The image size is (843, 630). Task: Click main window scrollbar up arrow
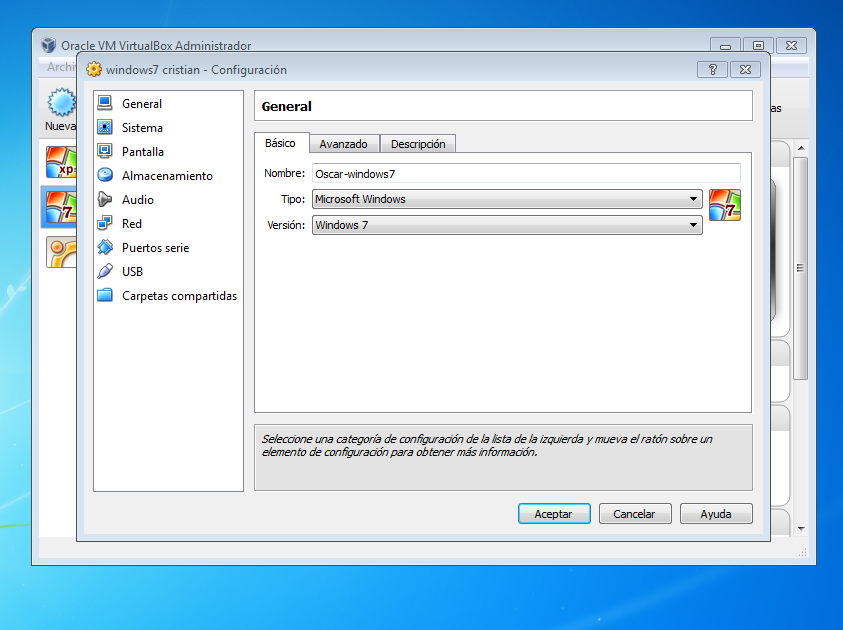point(801,148)
